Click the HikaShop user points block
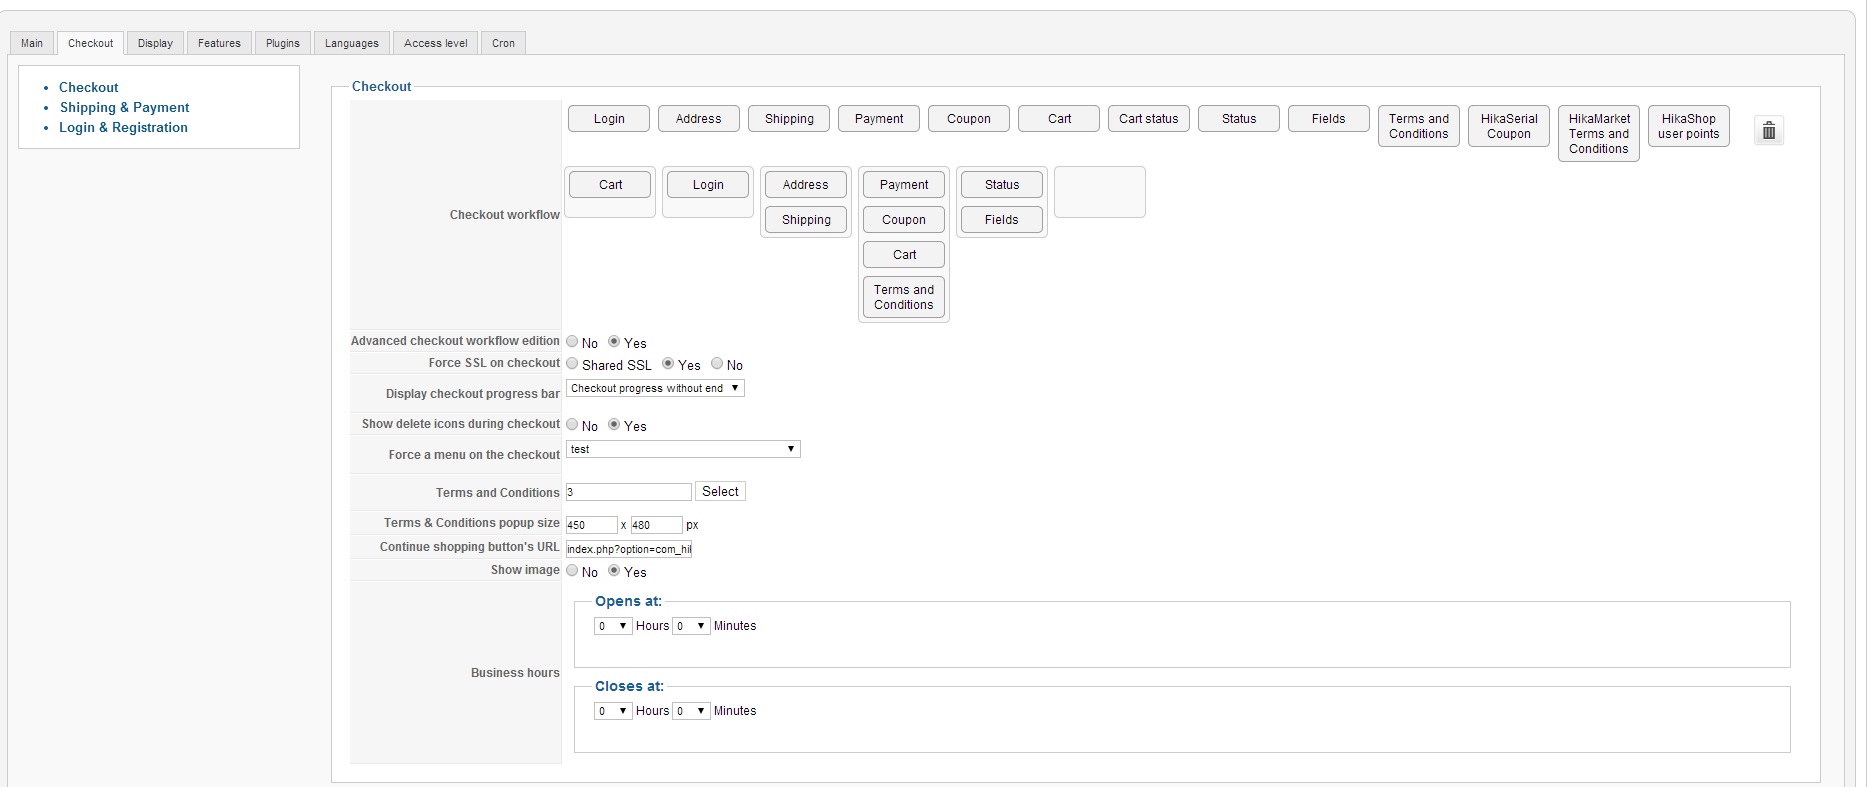The image size is (1873, 787). click(x=1688, y=126)
